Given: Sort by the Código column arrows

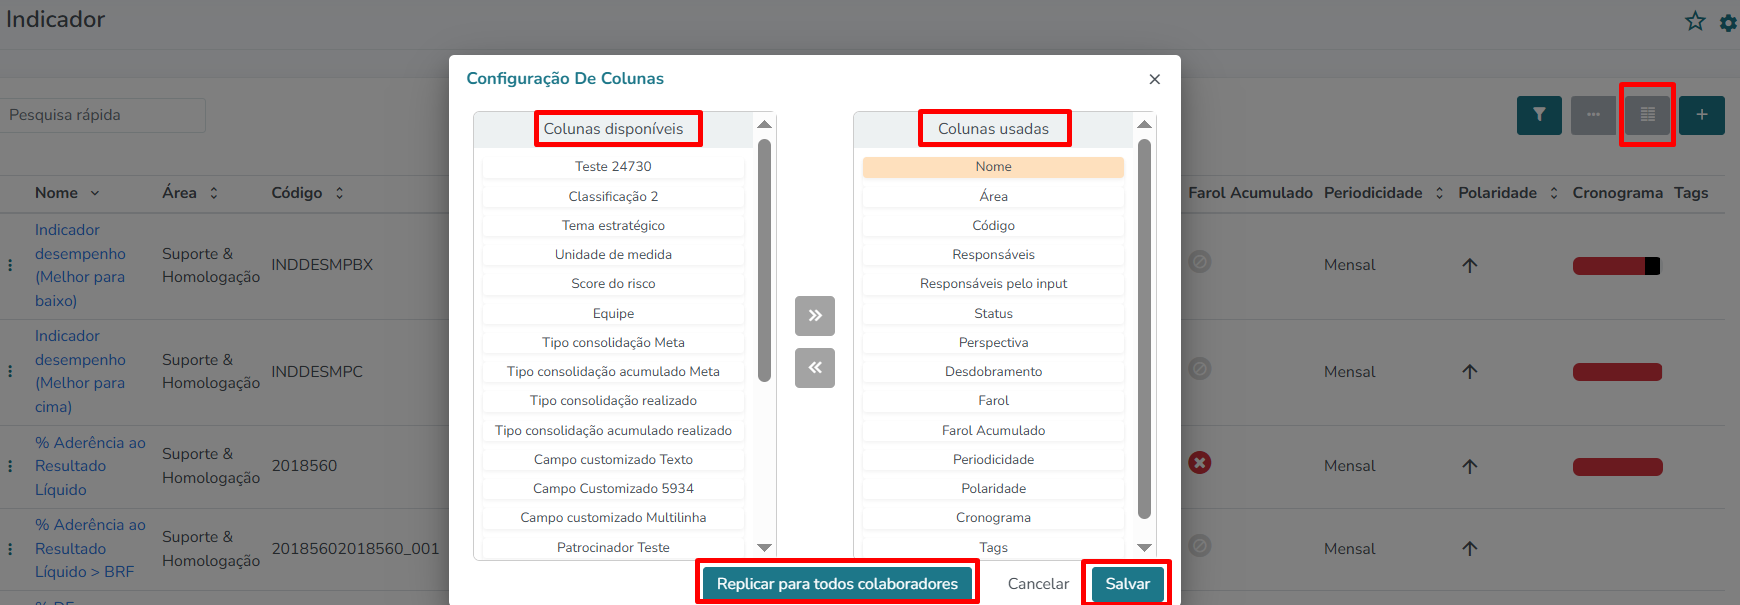Looking at the screenshot, I should click(x=340, y=193).
